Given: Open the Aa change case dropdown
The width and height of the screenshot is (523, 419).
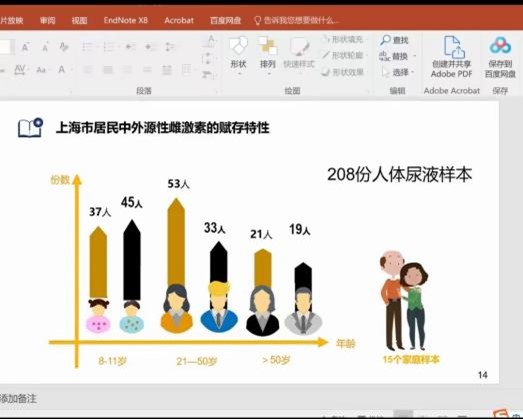Looking at the screenshot, I should 42,70.
